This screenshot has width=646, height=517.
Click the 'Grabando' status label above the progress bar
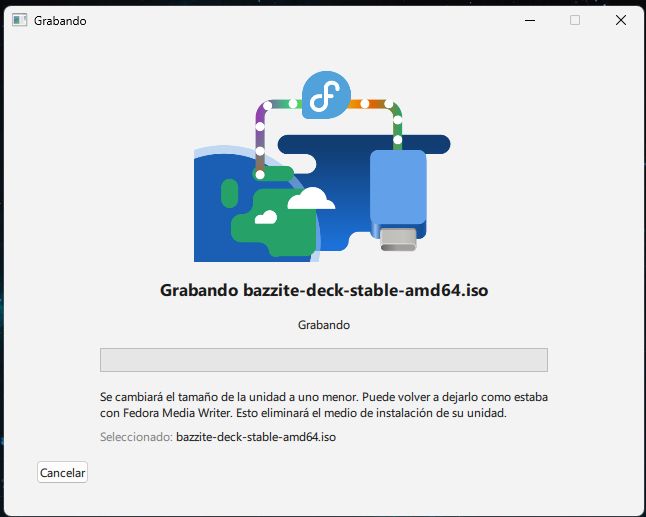click(x=324, y=325)
